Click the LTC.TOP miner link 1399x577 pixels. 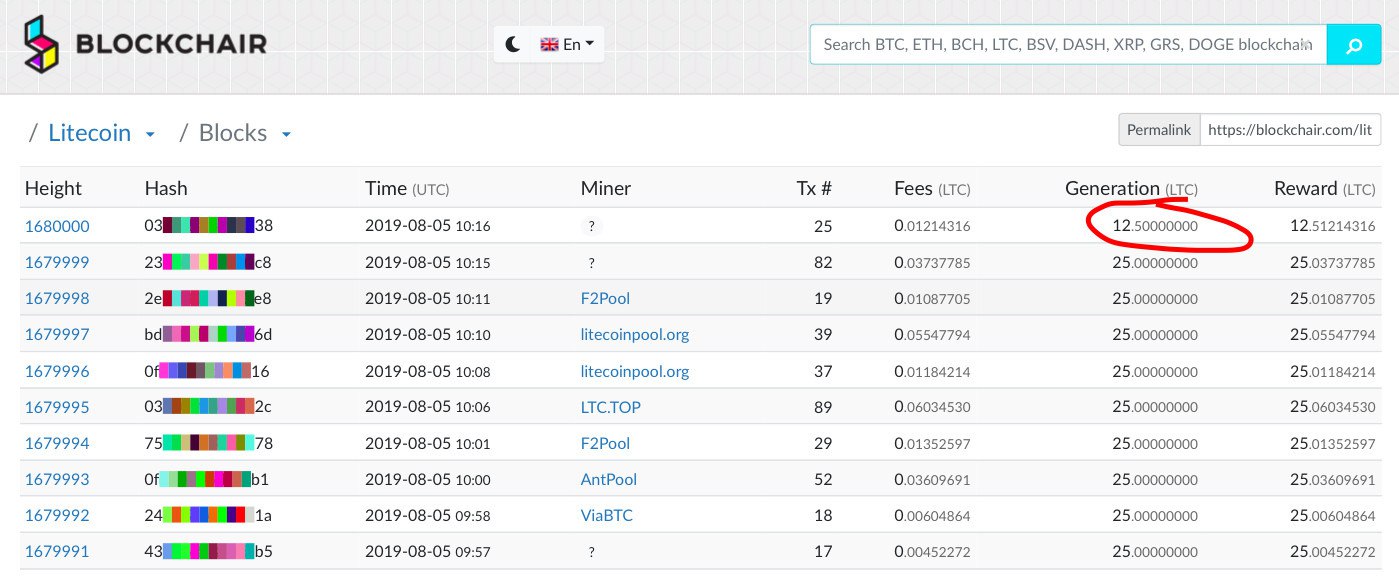[x=611, y=407]
